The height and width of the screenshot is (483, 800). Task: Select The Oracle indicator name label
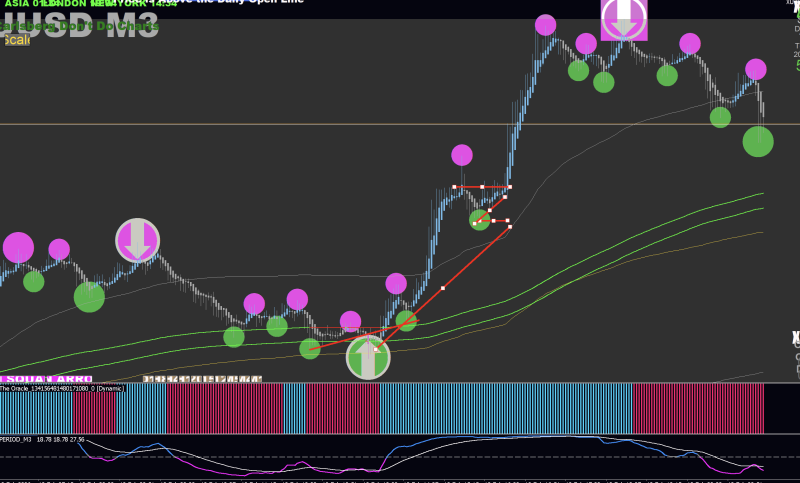(x=62, y=389)
